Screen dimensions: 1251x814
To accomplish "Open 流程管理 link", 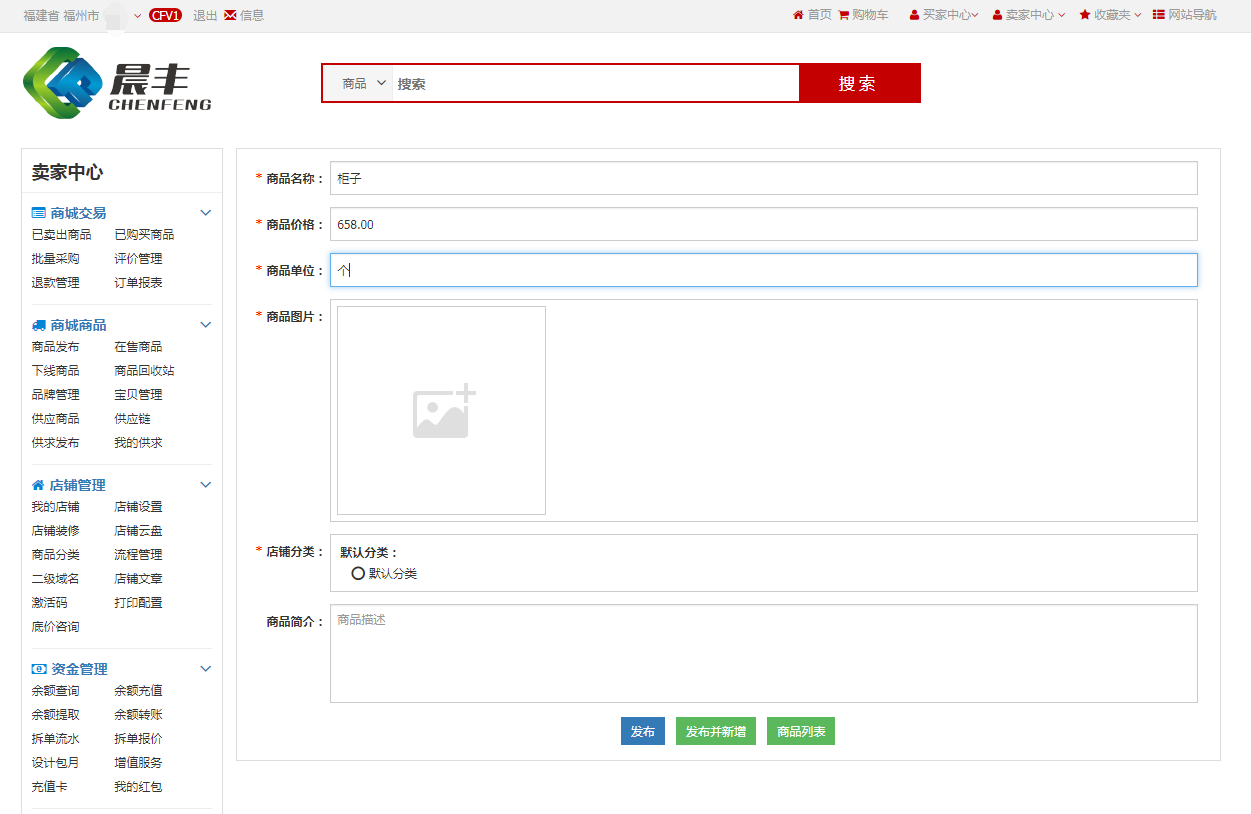I will click(x=138, y=555).
